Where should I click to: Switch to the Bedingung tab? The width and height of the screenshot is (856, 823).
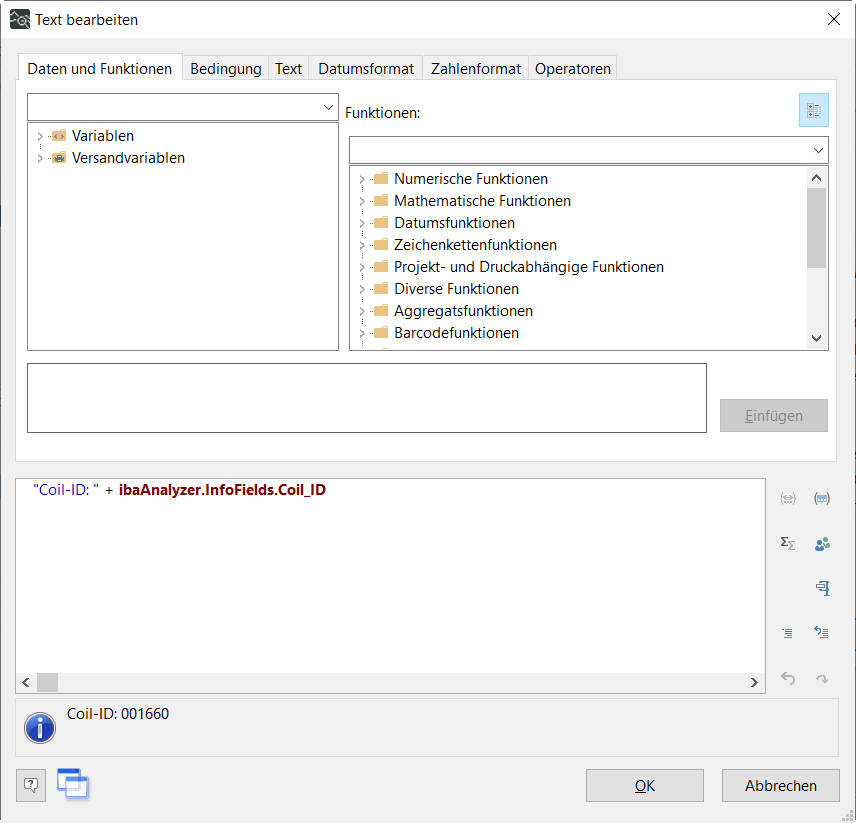pyautogui.click(x=225, y=68)
